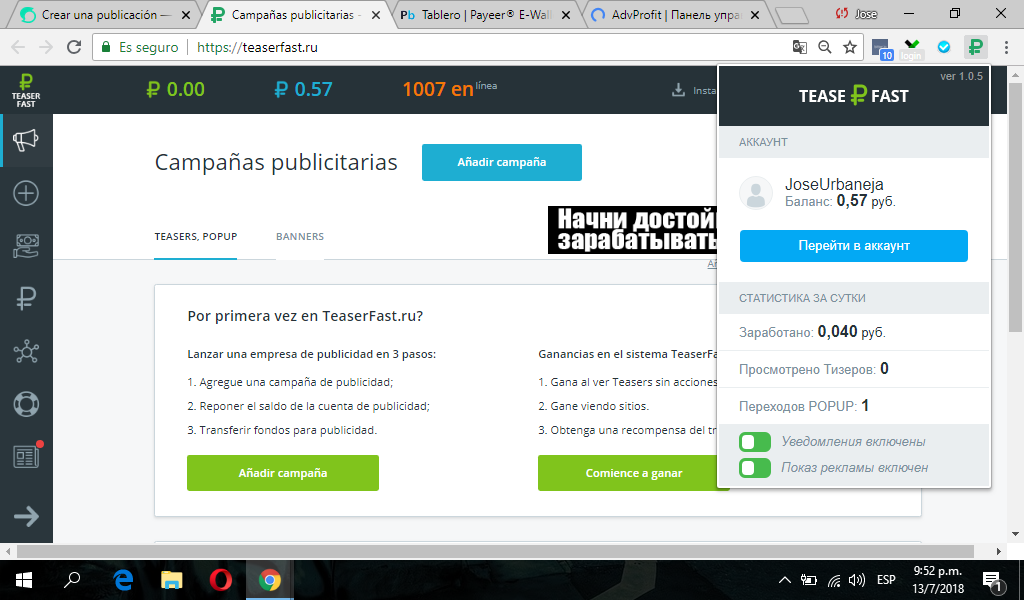This screenshot has height=600, width=1024.
Task: Open the campaigns megaphone sidebar icon
Action: (x=26, y=140)
